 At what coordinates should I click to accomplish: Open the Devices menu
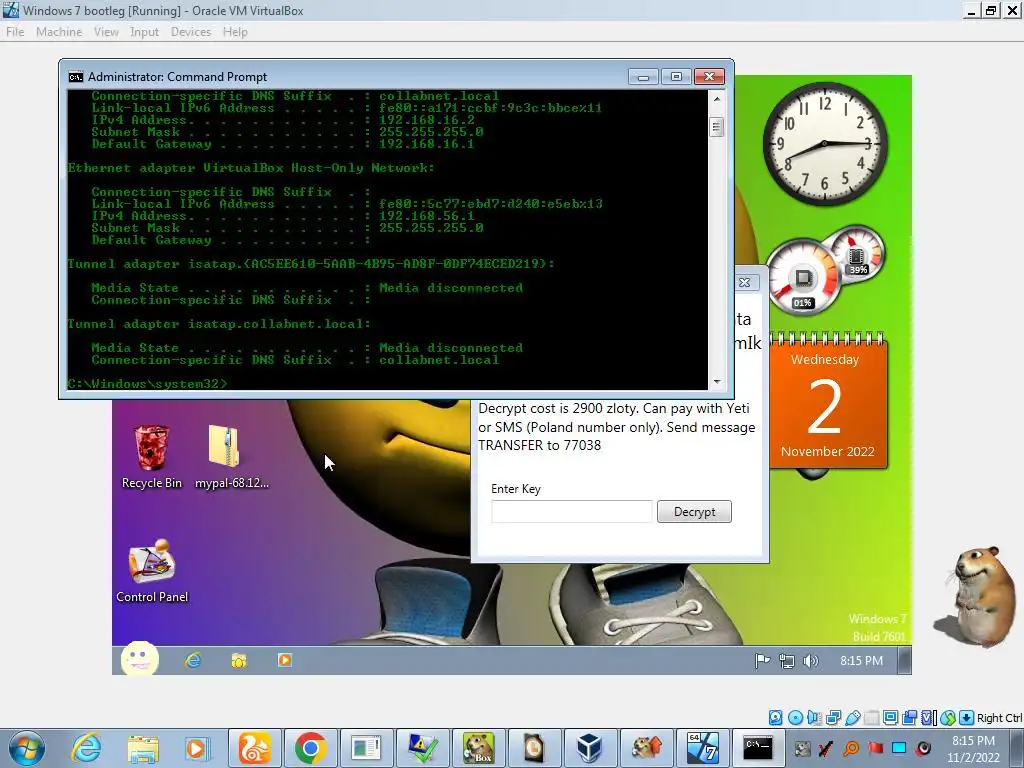pos(191,32)
